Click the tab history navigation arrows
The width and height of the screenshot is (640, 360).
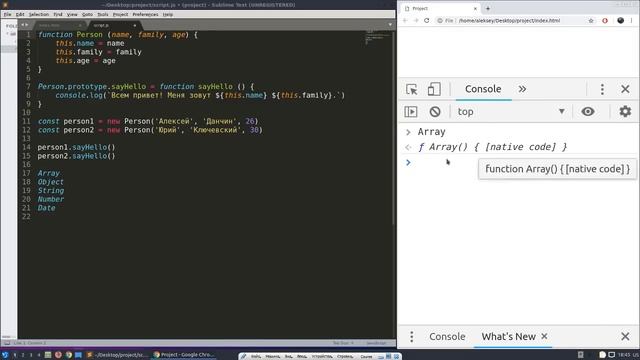(x=24, y=25)
